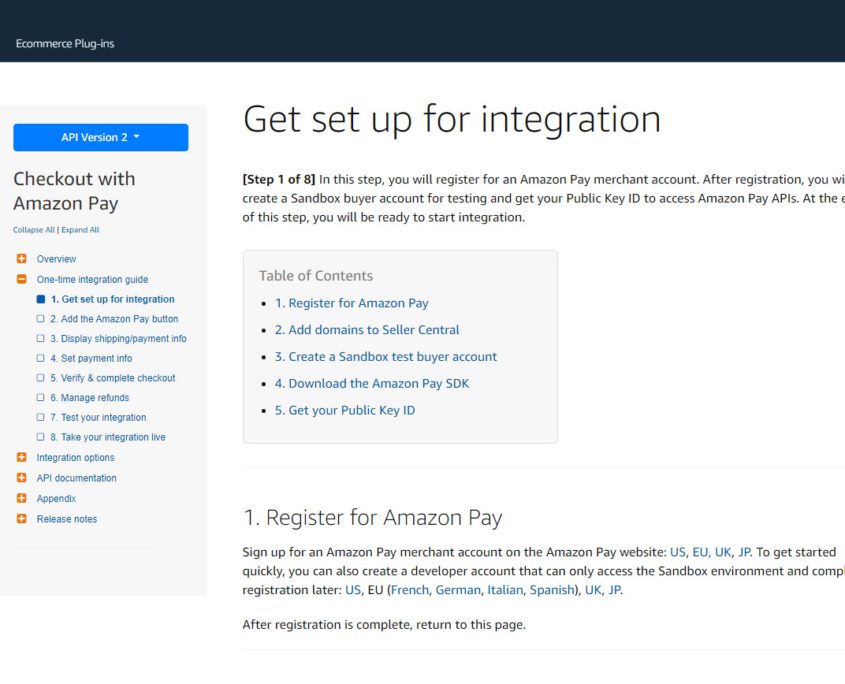The image size is (845, 684).
Task: Jump to Get your Public Key ID
Action: [345, 411]
